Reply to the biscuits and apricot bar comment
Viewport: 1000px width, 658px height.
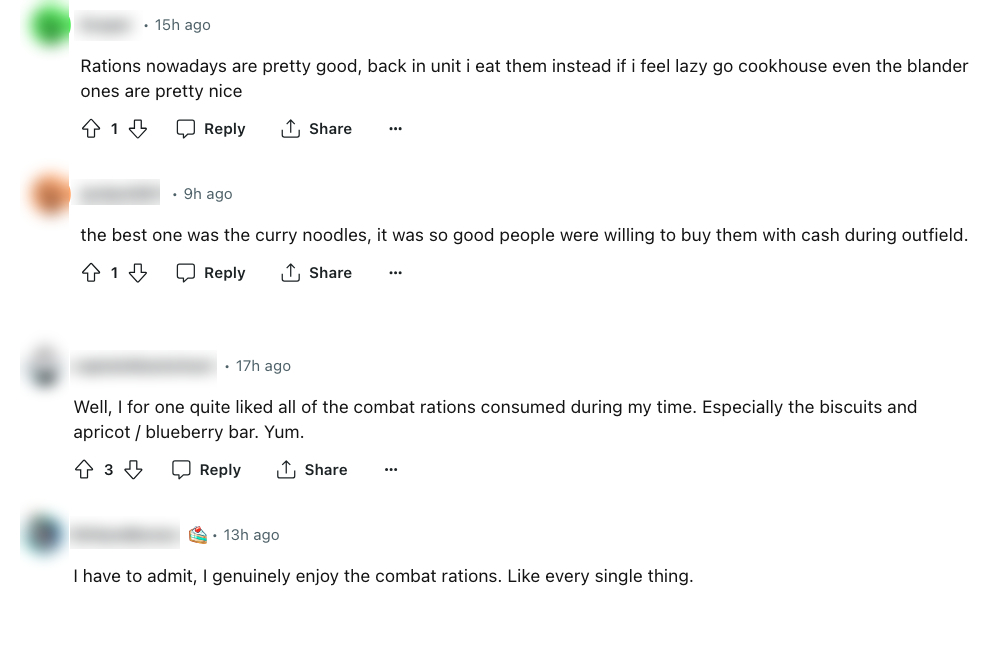207,470
